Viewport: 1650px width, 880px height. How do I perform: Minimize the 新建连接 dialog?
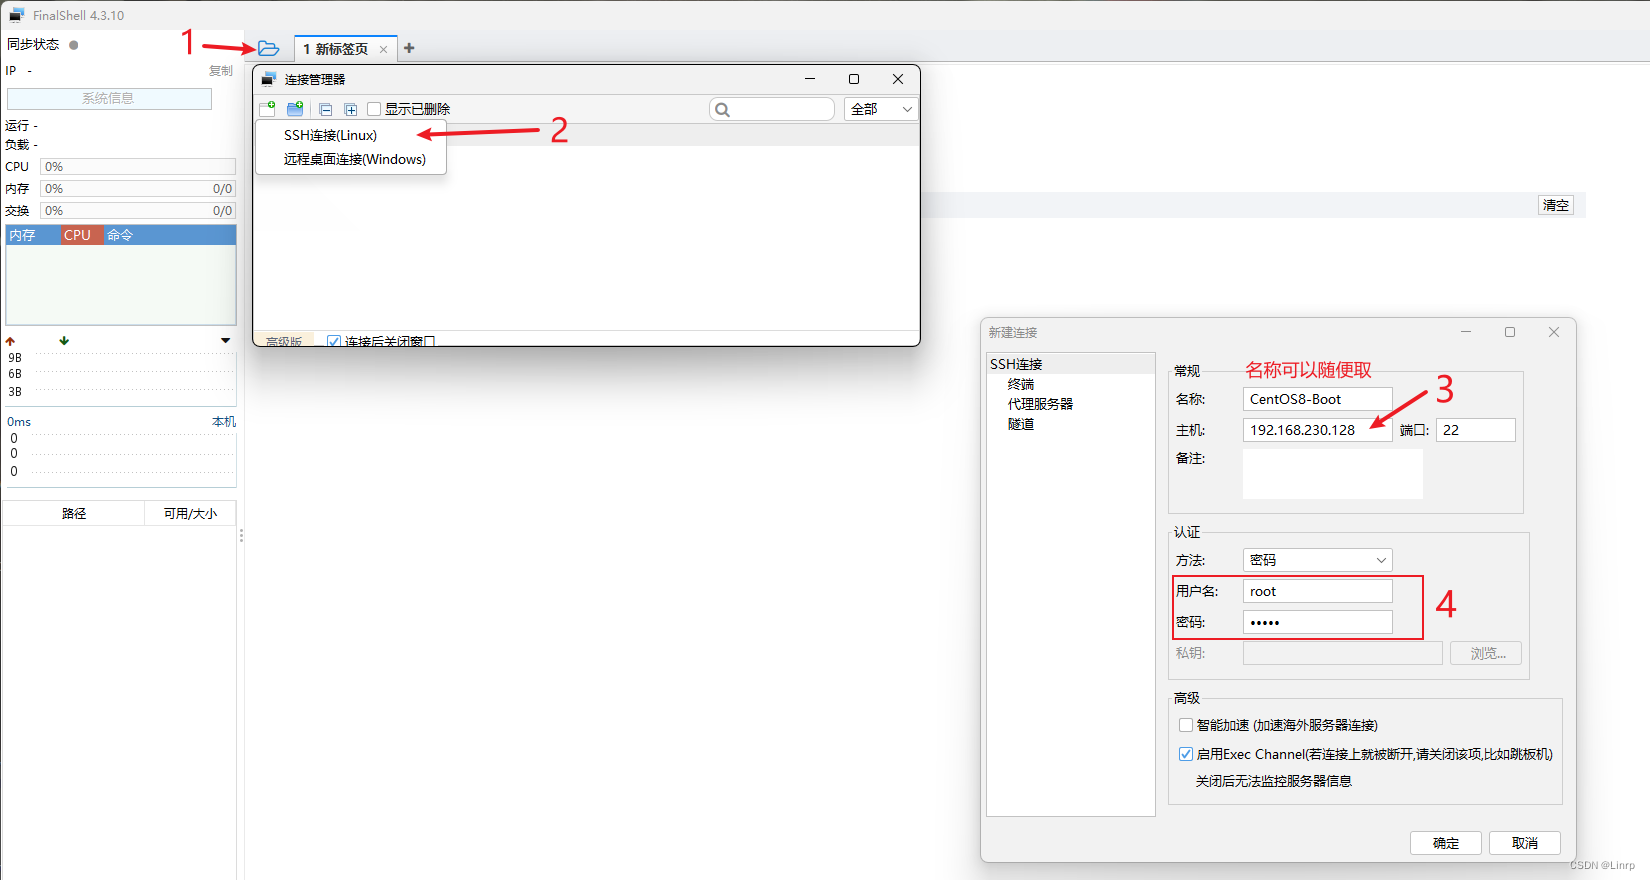pyautogui.click(x=1466, y=332)
